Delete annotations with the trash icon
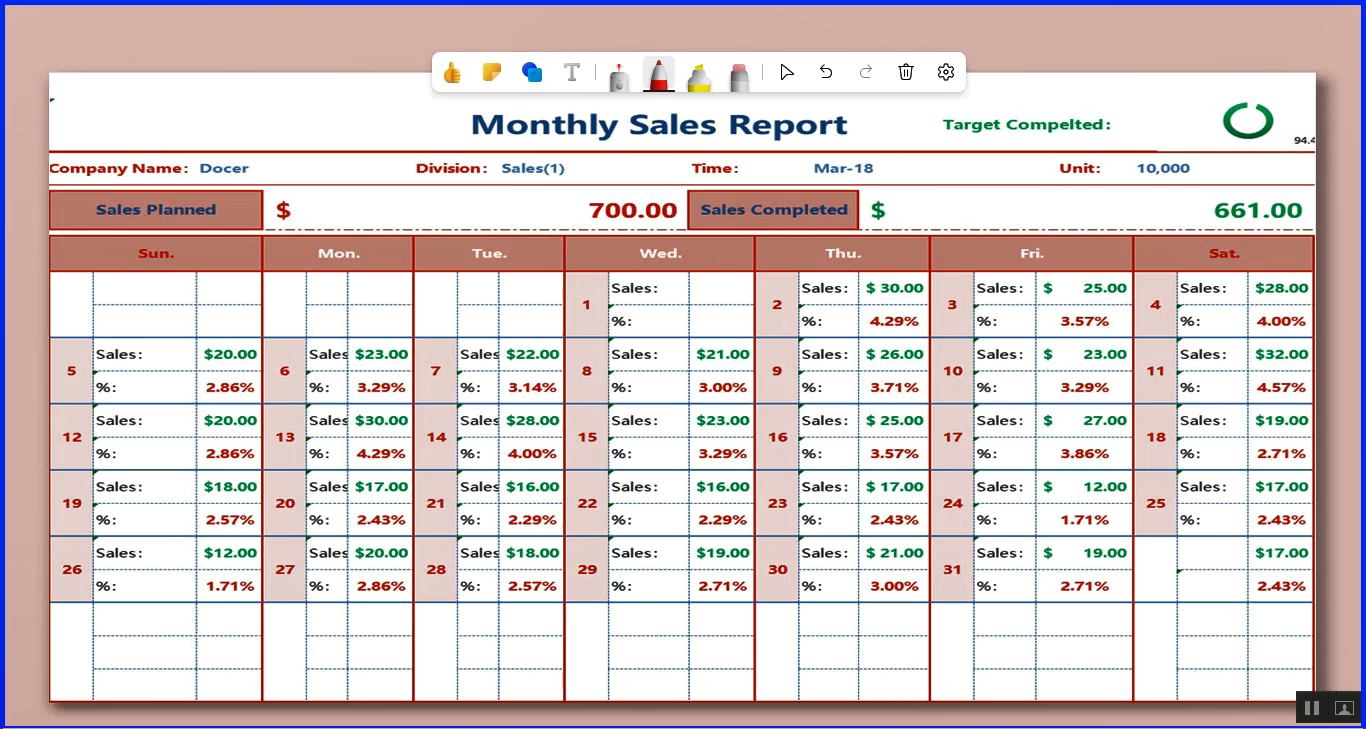1366x729 pixels. click(x=906, y=72)
